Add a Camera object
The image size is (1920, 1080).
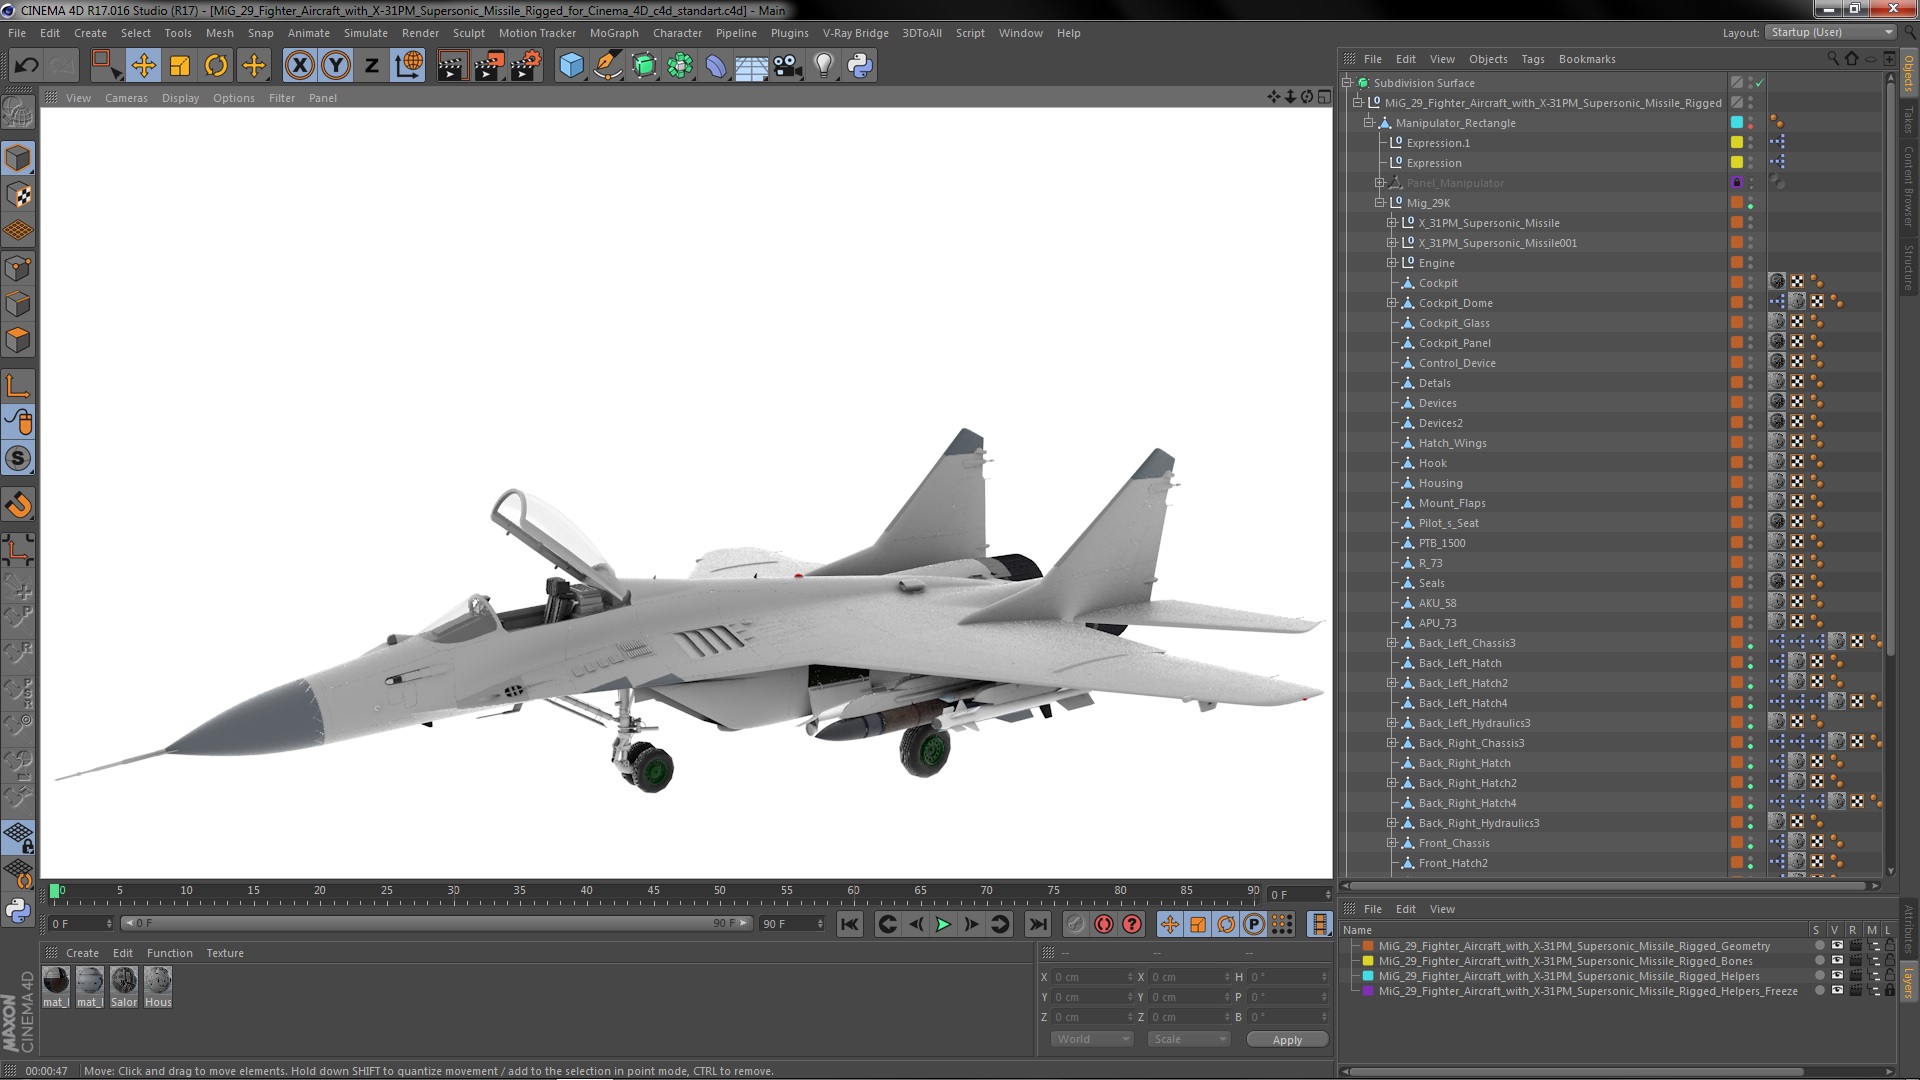point(788,66)
